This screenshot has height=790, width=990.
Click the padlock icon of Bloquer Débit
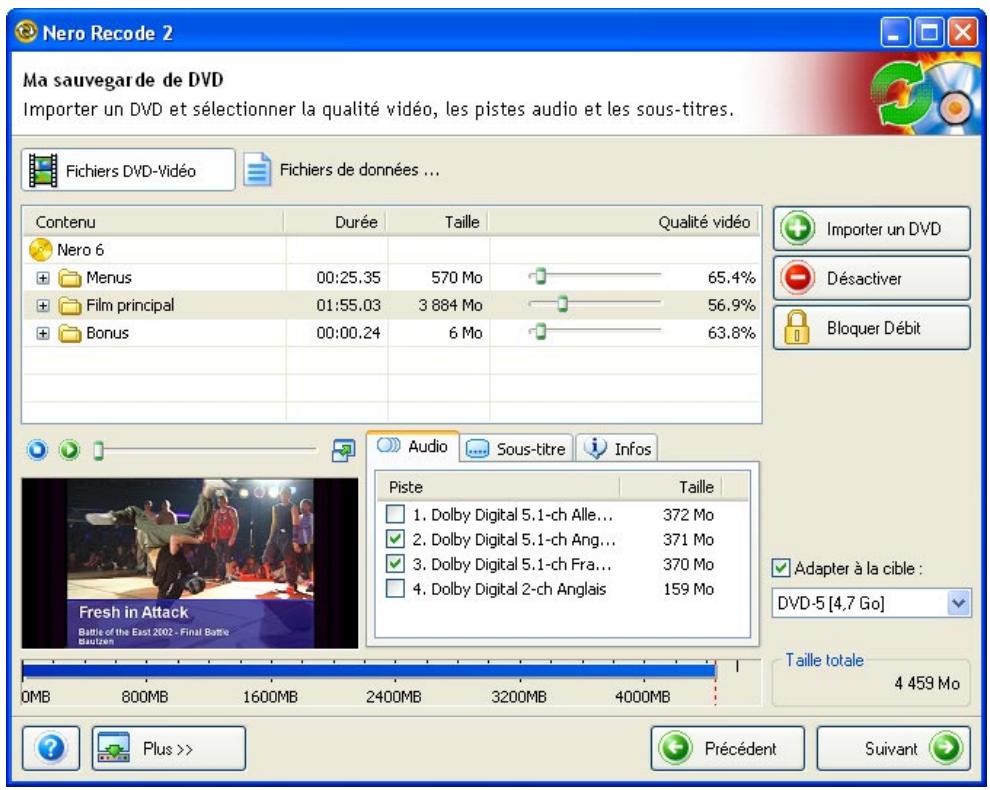click(x=797, y=327)
